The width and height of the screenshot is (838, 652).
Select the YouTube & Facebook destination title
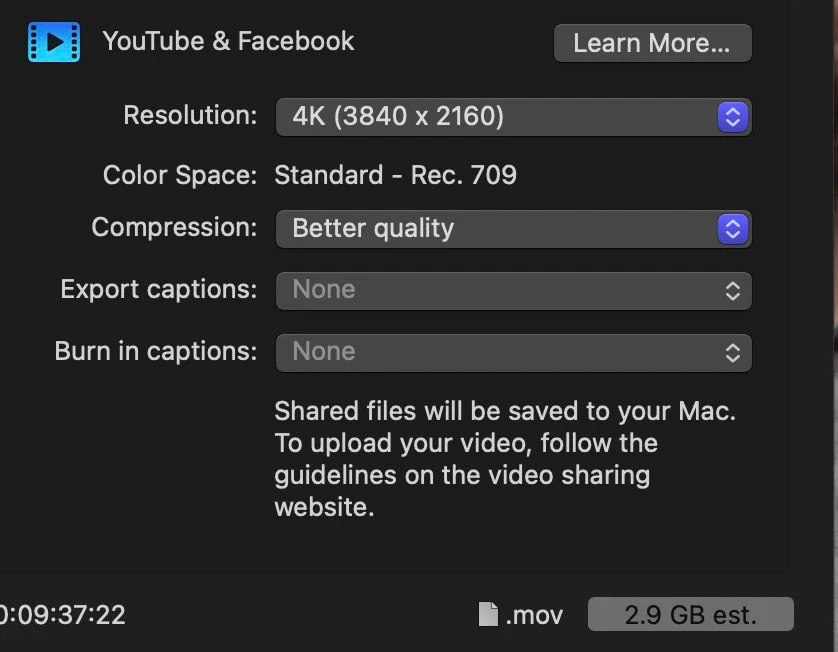(228, 41)
